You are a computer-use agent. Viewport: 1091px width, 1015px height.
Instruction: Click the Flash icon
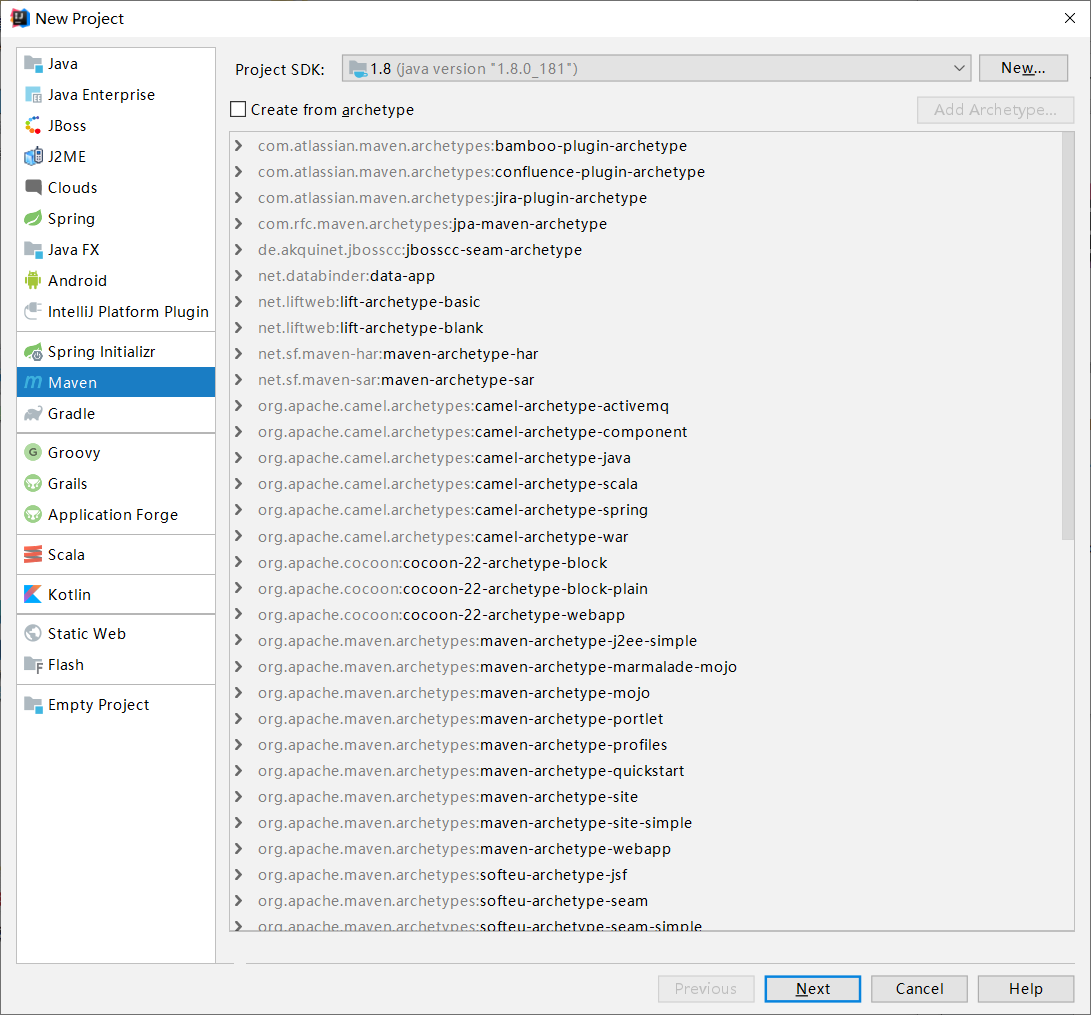click(33, 665)
